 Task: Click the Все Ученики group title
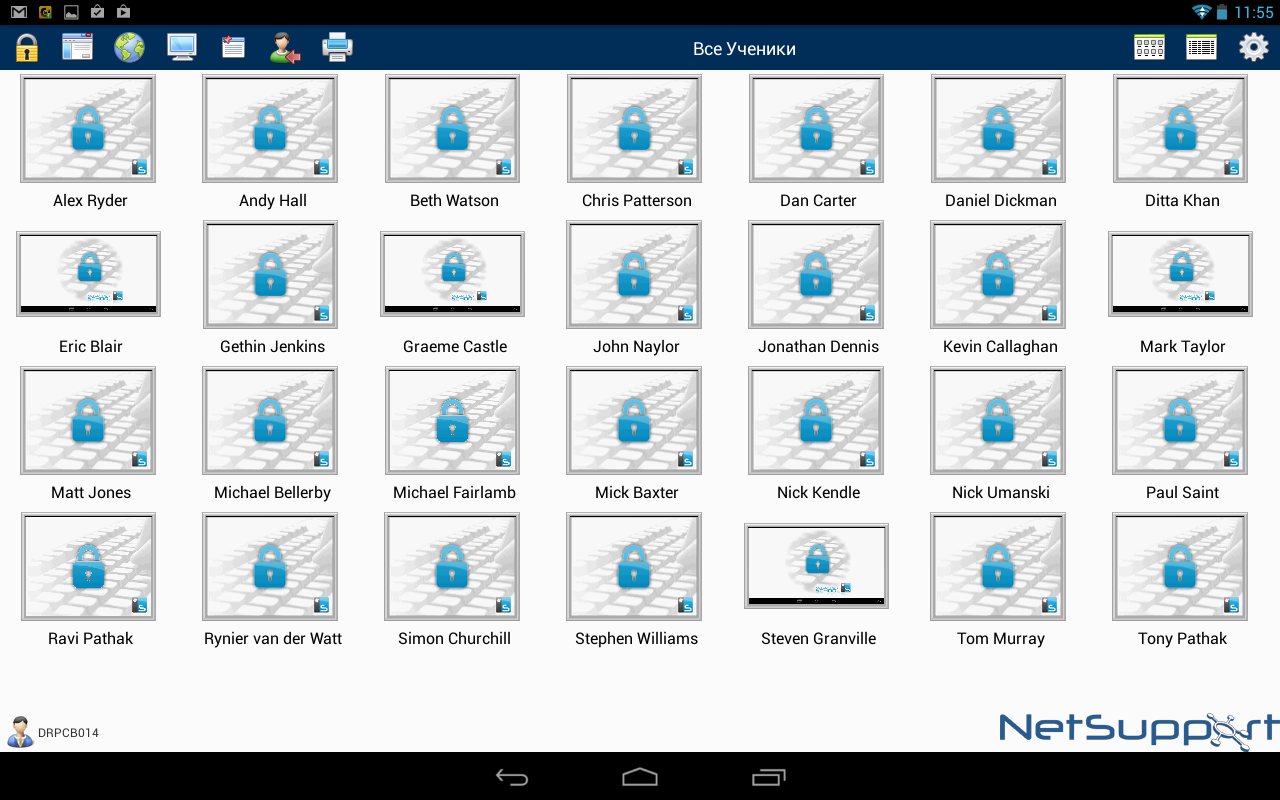[x=744, y=49]
